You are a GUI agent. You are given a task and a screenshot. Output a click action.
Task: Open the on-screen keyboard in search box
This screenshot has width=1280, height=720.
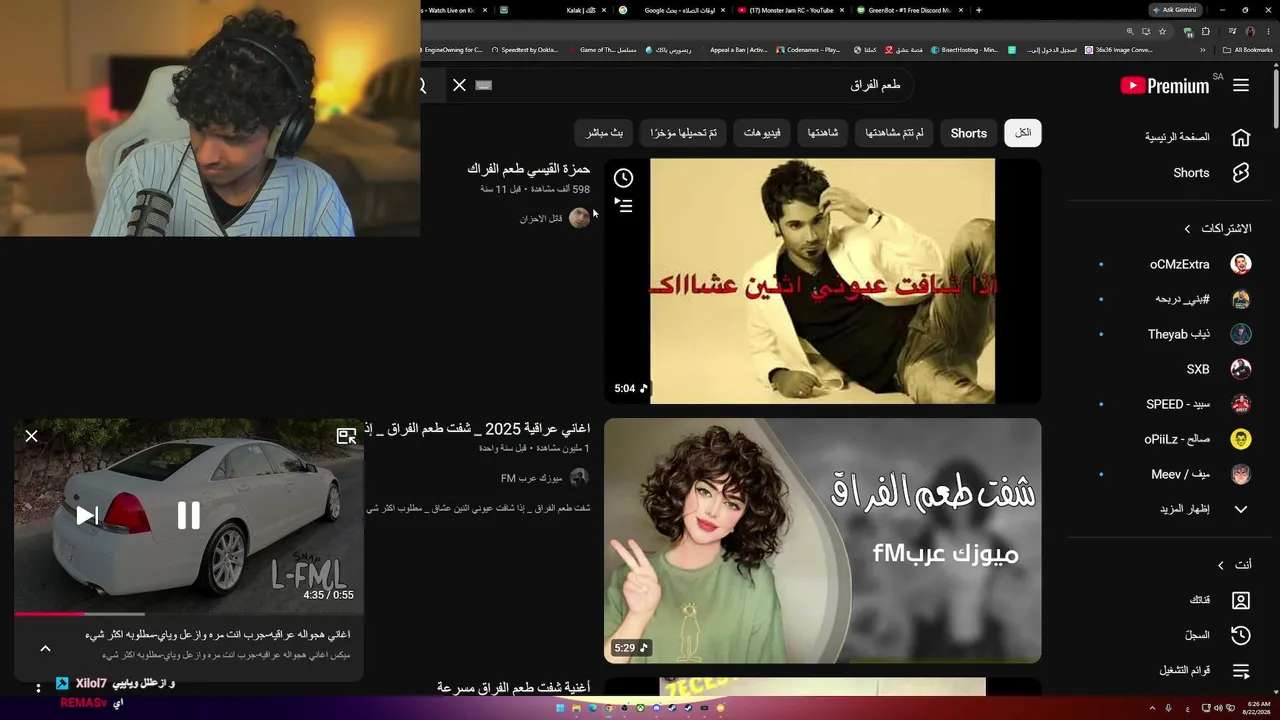pyautogui.click(x=484, y=85)
